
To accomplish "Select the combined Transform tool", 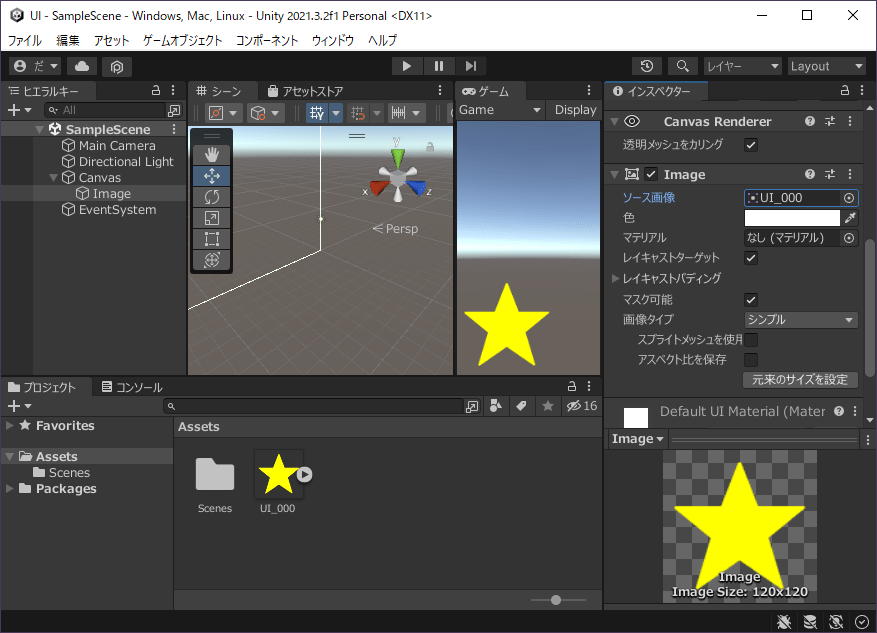I will click(211, 259).
